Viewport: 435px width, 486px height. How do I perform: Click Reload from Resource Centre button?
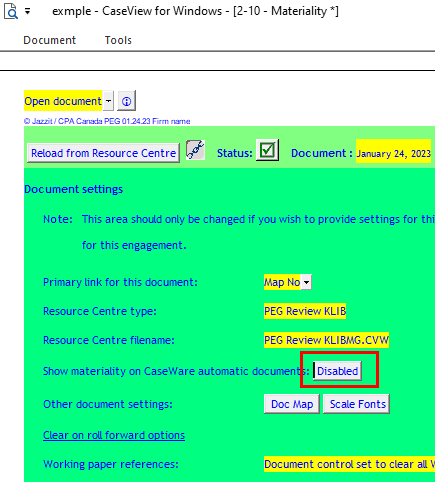pyautogui.click(x=103, y=153)
